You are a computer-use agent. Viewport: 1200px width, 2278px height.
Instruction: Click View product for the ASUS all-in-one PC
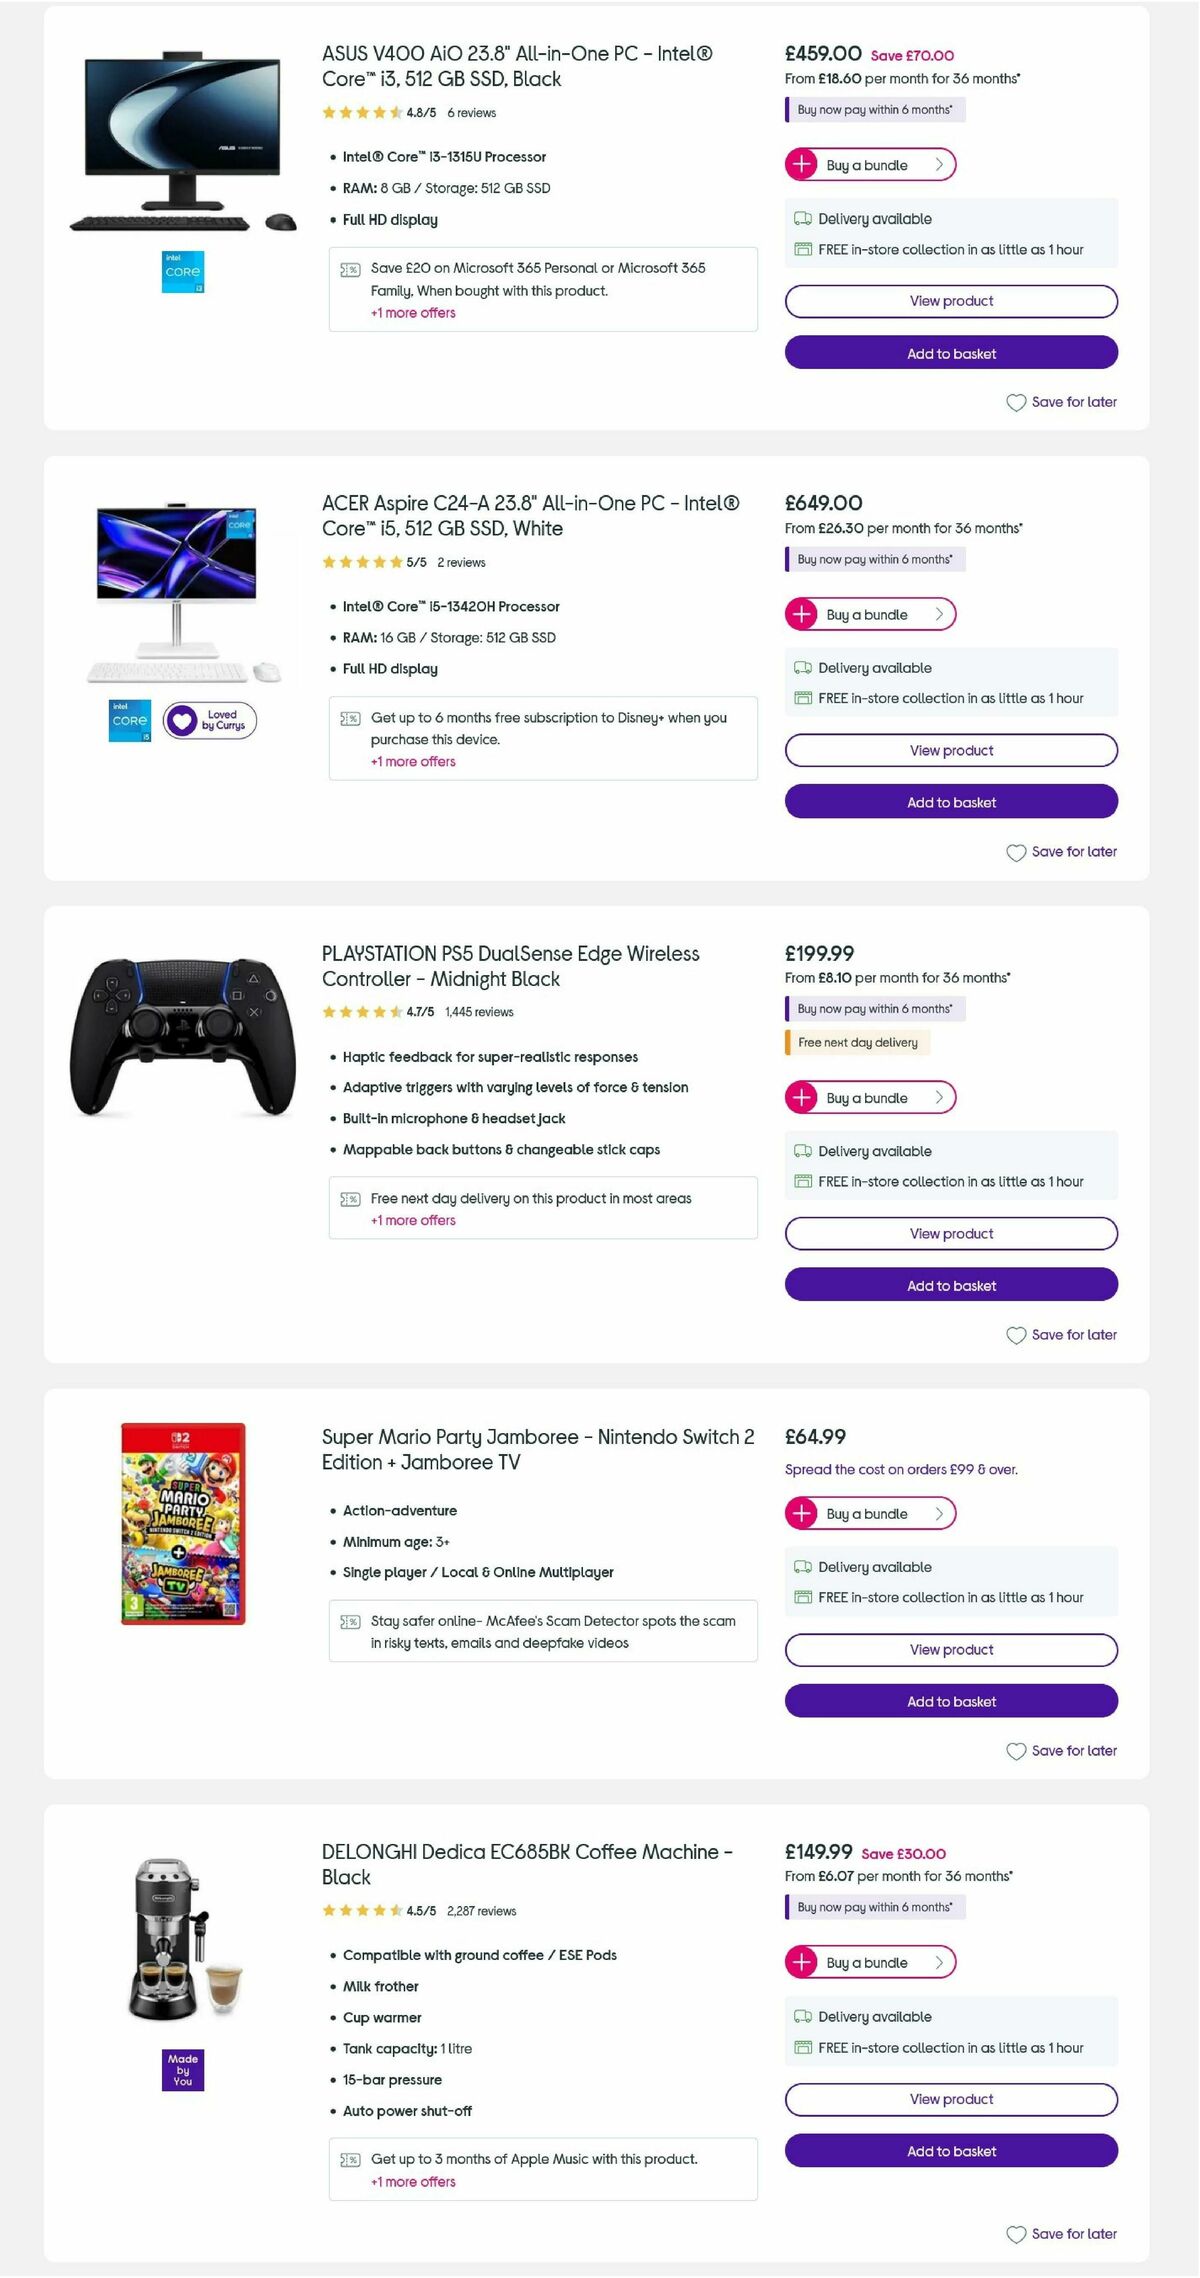pos(950,301)
